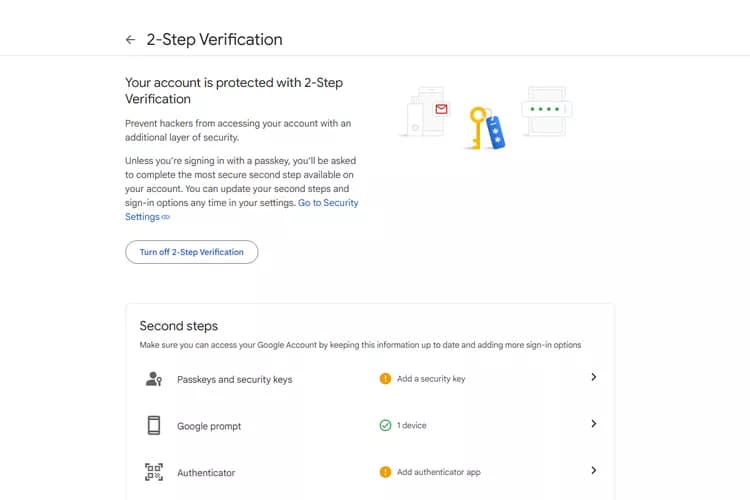This screenshot has height=500, width=750.
Task: Expand the Authenticator row chevron
Action: (593, 470)
